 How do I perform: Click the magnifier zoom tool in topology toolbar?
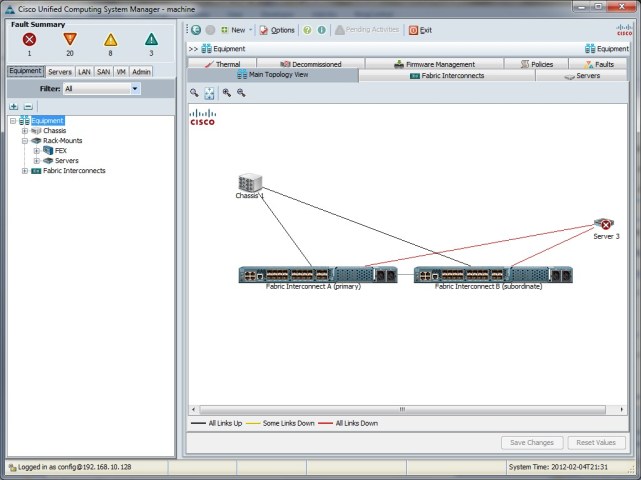pyautogui.click(x=194, y=93)
